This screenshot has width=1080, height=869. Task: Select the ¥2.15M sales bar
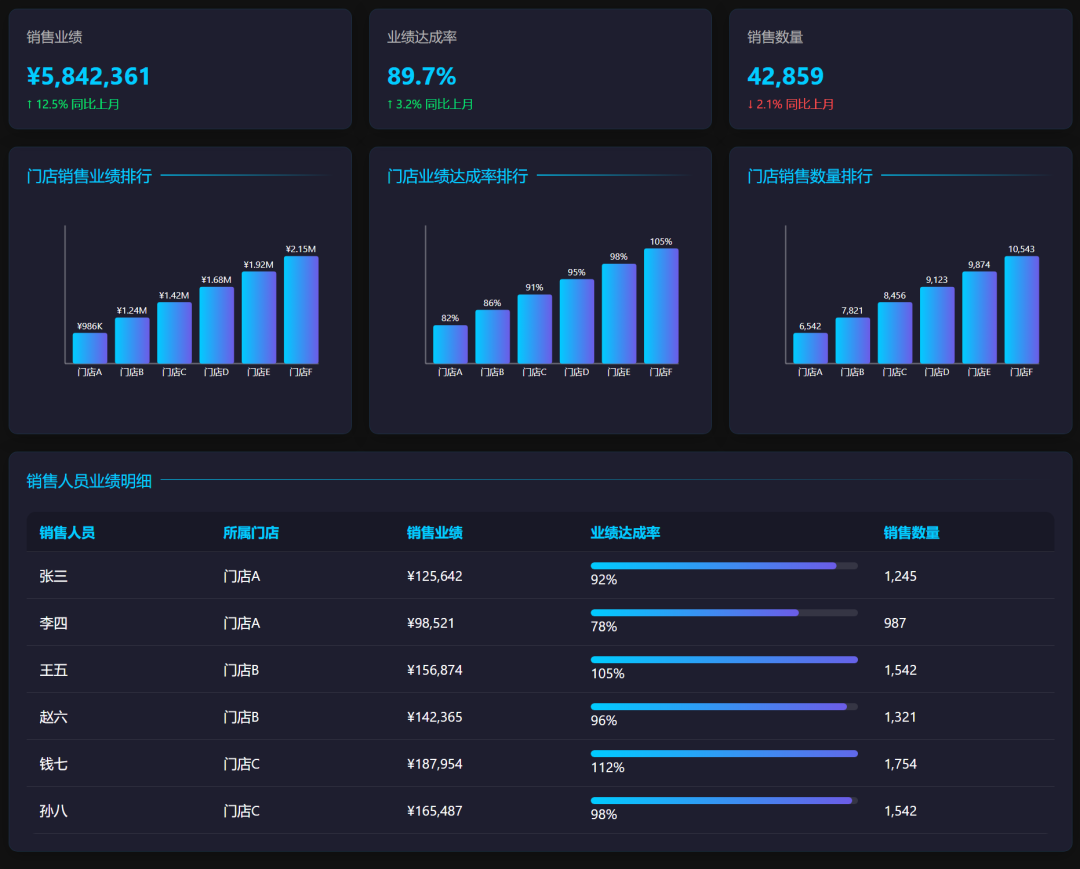click(x=301, y=310)
